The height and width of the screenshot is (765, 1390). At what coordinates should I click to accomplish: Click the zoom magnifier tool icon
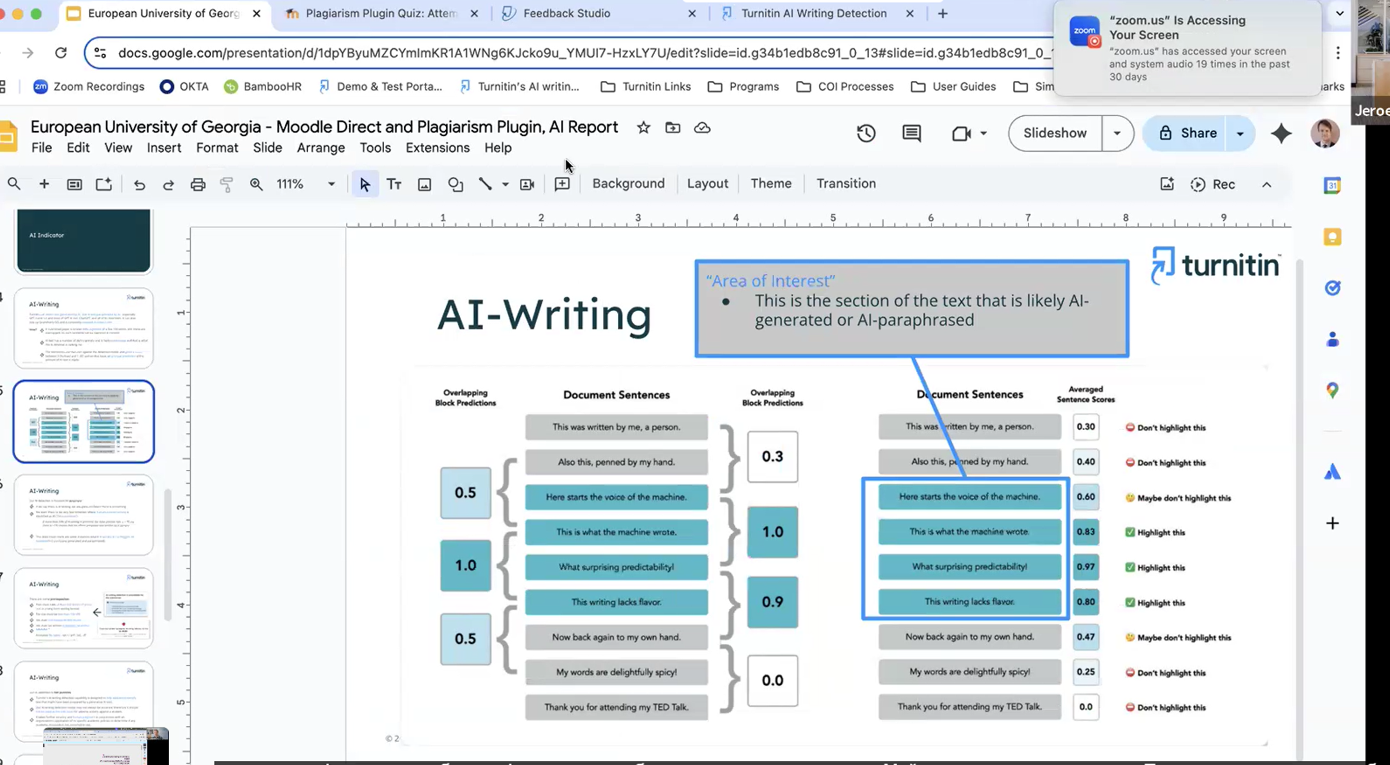click(x=257, y=184)
